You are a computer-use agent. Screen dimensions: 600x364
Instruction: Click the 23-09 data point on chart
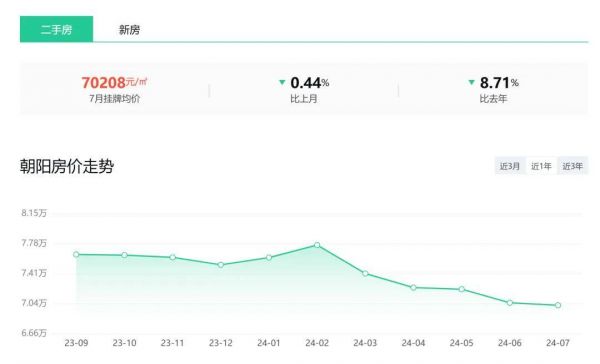[76, 255]
